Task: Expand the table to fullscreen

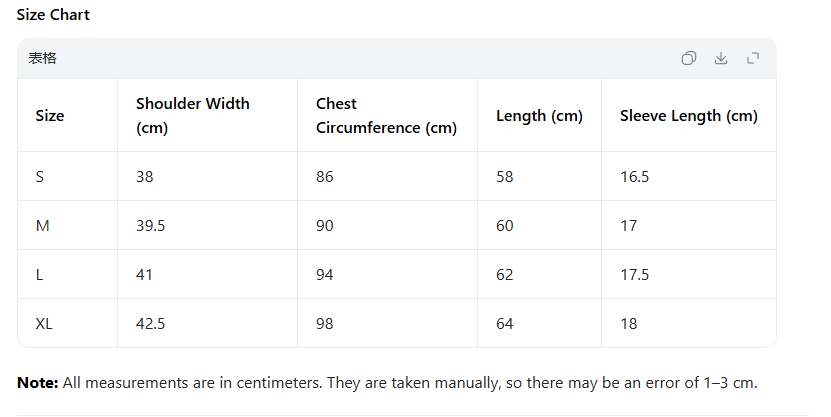Action: [753, 59]
